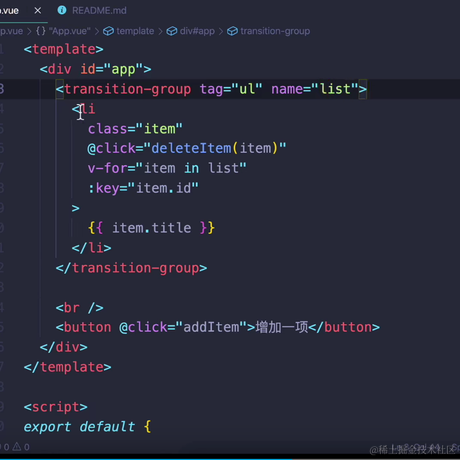Click the @click="deleteItem(item)" line
460x460 pixels.
pos(187,148)
